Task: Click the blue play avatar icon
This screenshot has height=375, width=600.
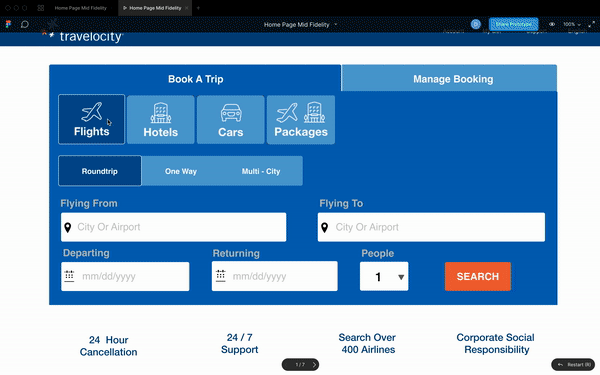Action: click(476, 24)
